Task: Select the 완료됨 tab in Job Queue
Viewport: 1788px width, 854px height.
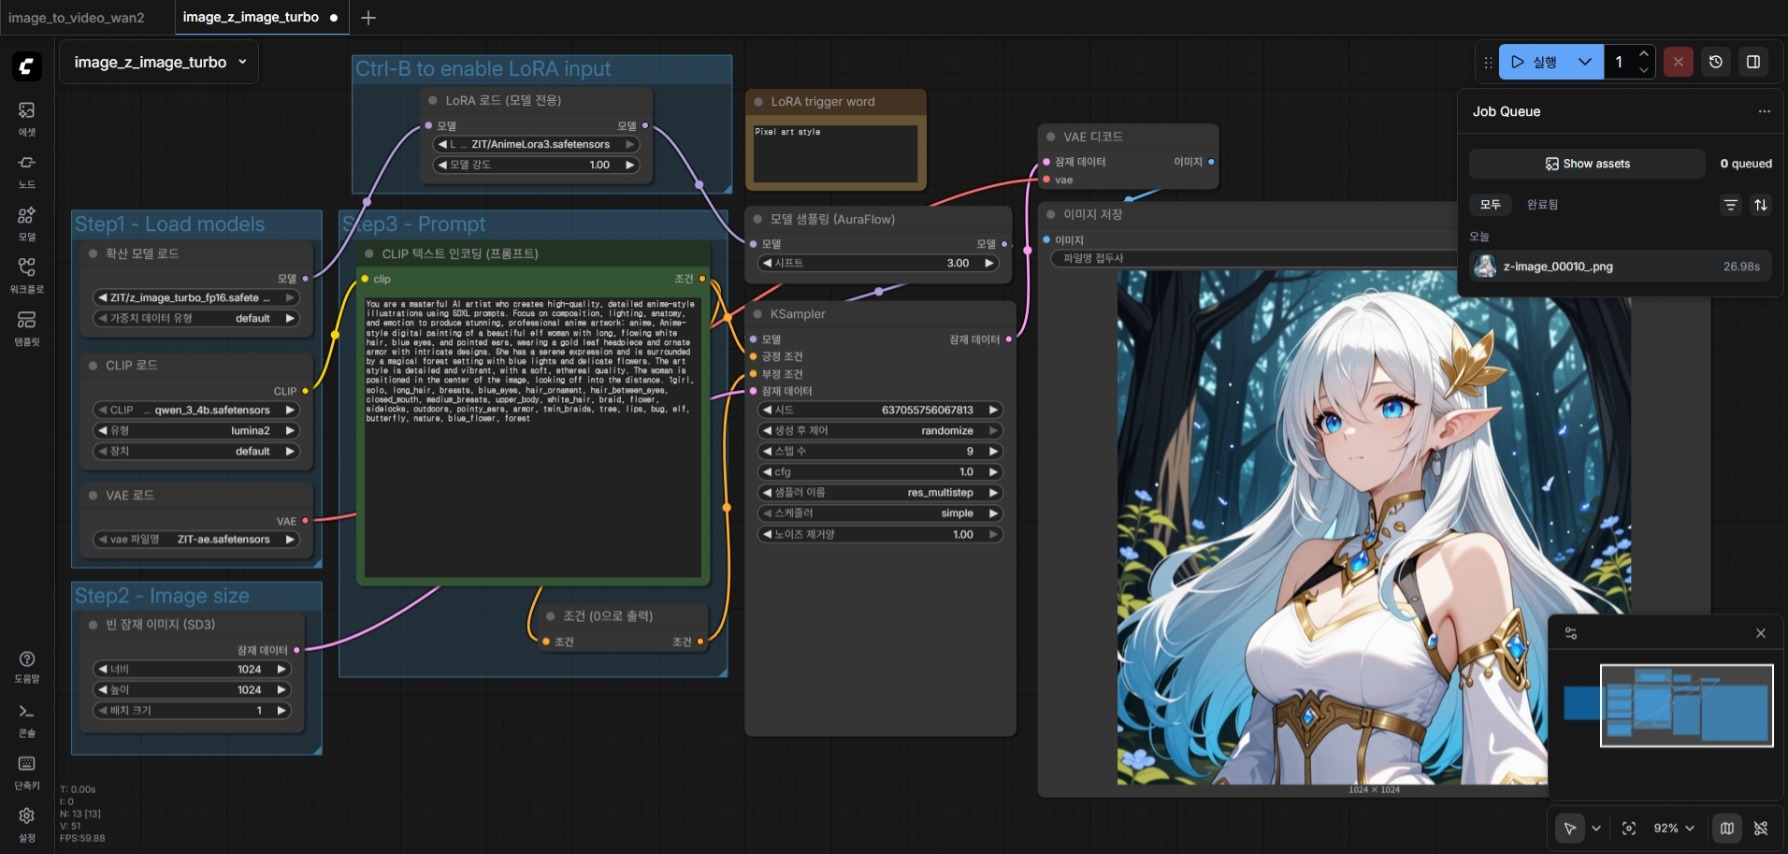Action: [x=1542, y=205]
